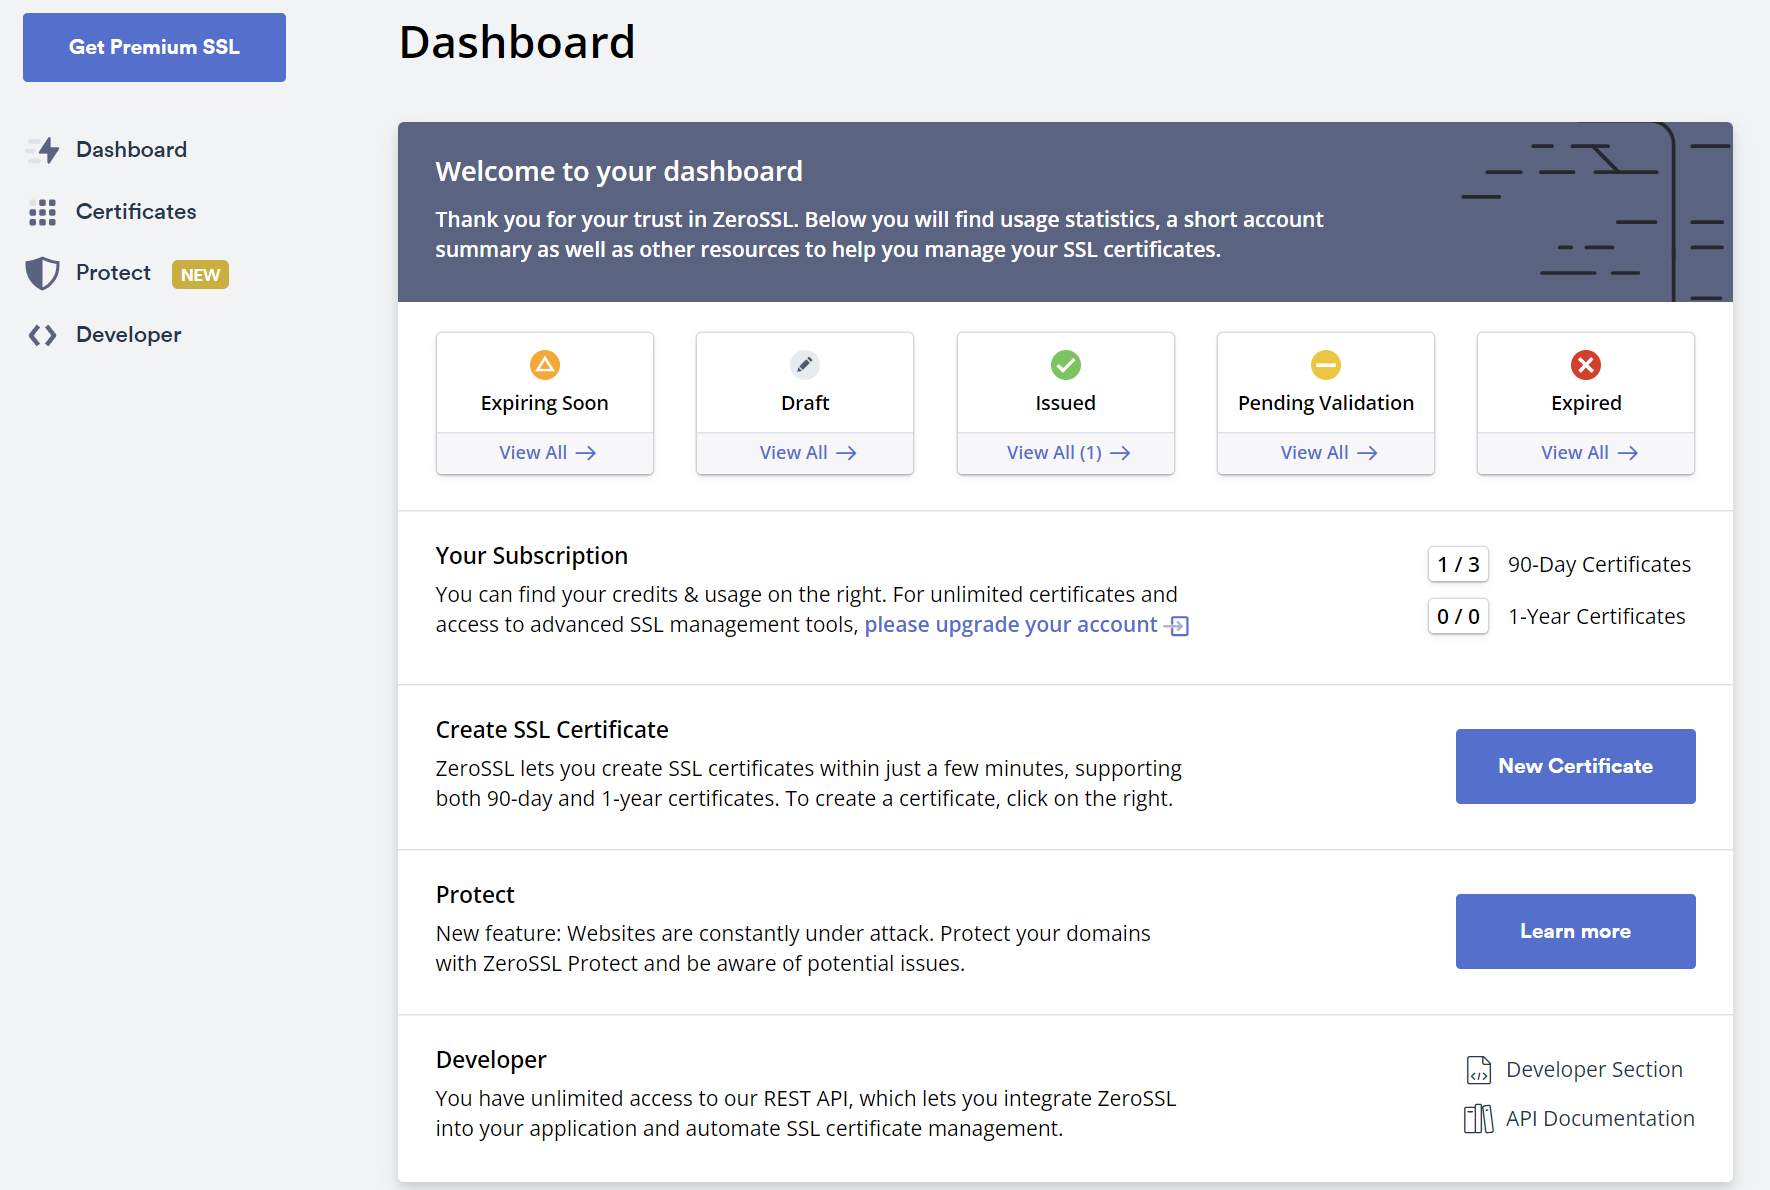Click the Get Premium SSL button
Image resolution: width=1770 pixels, height=1190 pixels.
click(x=154, y=47)
